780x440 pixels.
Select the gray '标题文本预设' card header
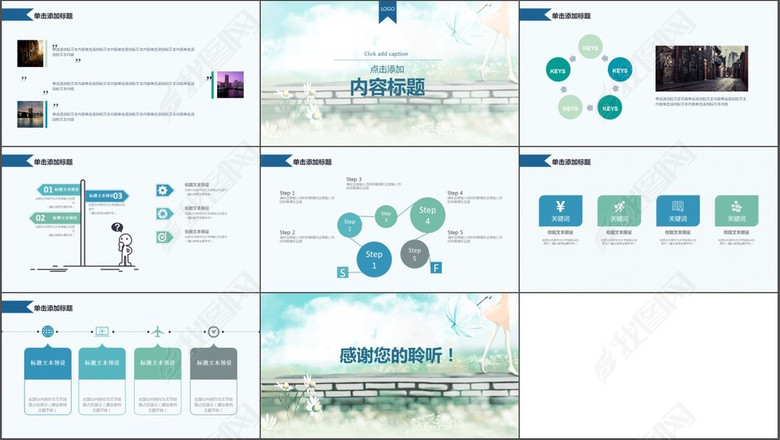pos(213,362)
